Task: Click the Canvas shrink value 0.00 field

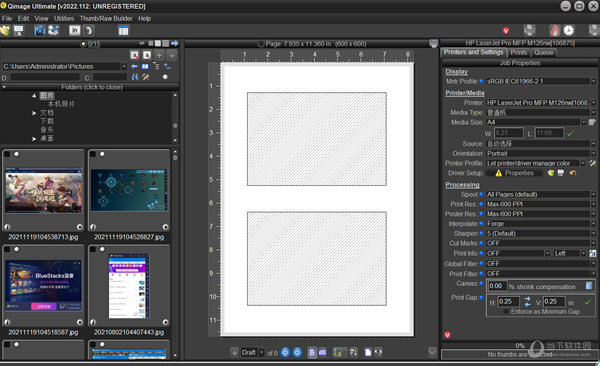Action: click(497, 286)
